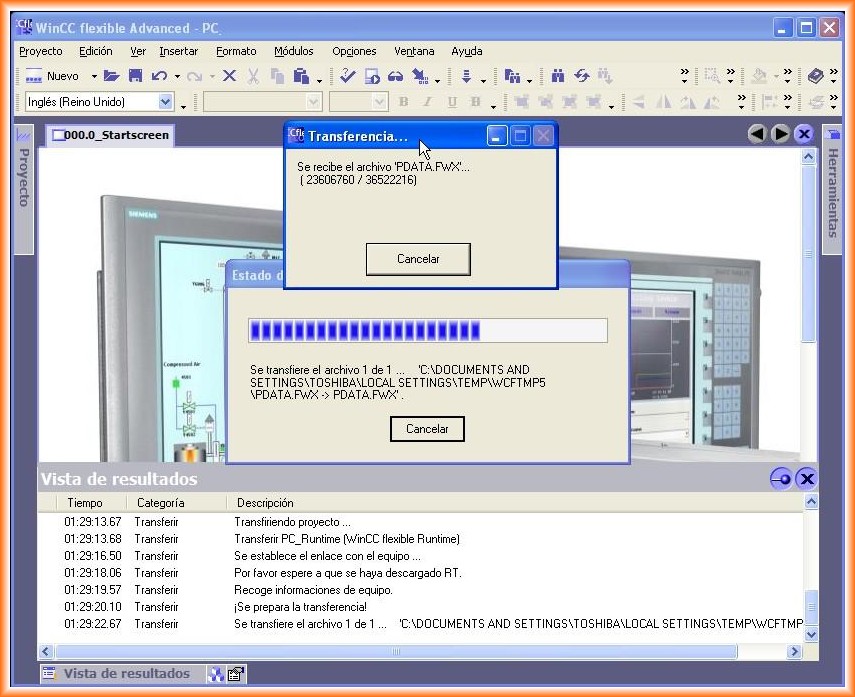Select the 000.0_Startscreen tab
Viewport: 855px width, 697px height.
109,135
